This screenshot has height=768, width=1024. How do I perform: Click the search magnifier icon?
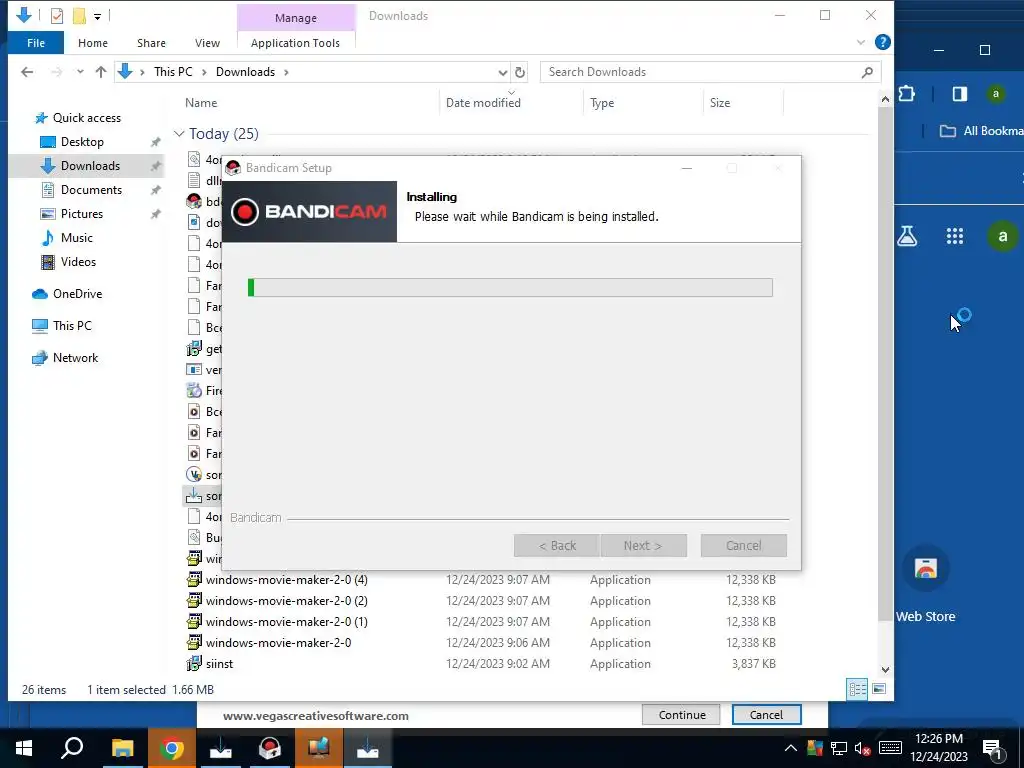point(867,72)
